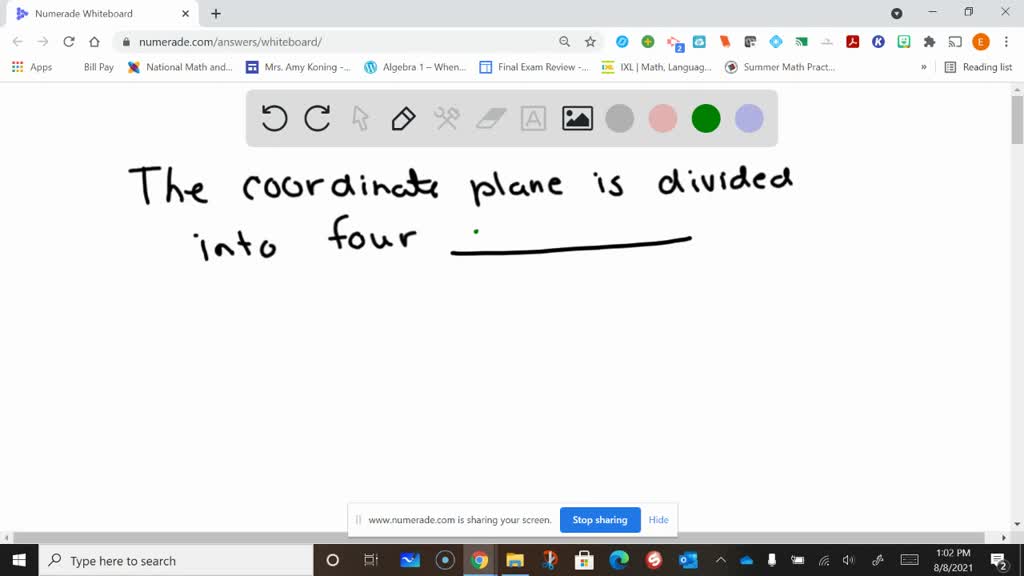Open the Text tool on the whiteboard
This screenshot has height=576, width=1024.
[532, 118]
